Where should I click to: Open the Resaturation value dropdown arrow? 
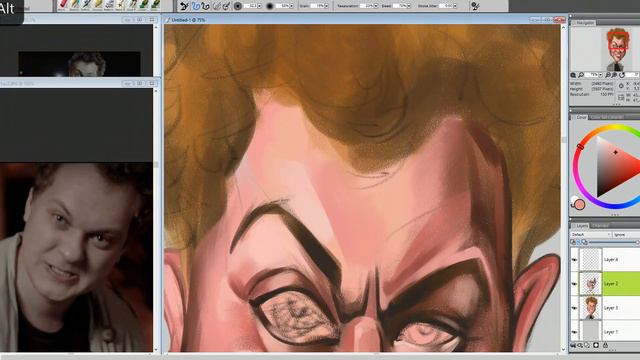click(x=376, y=6)
